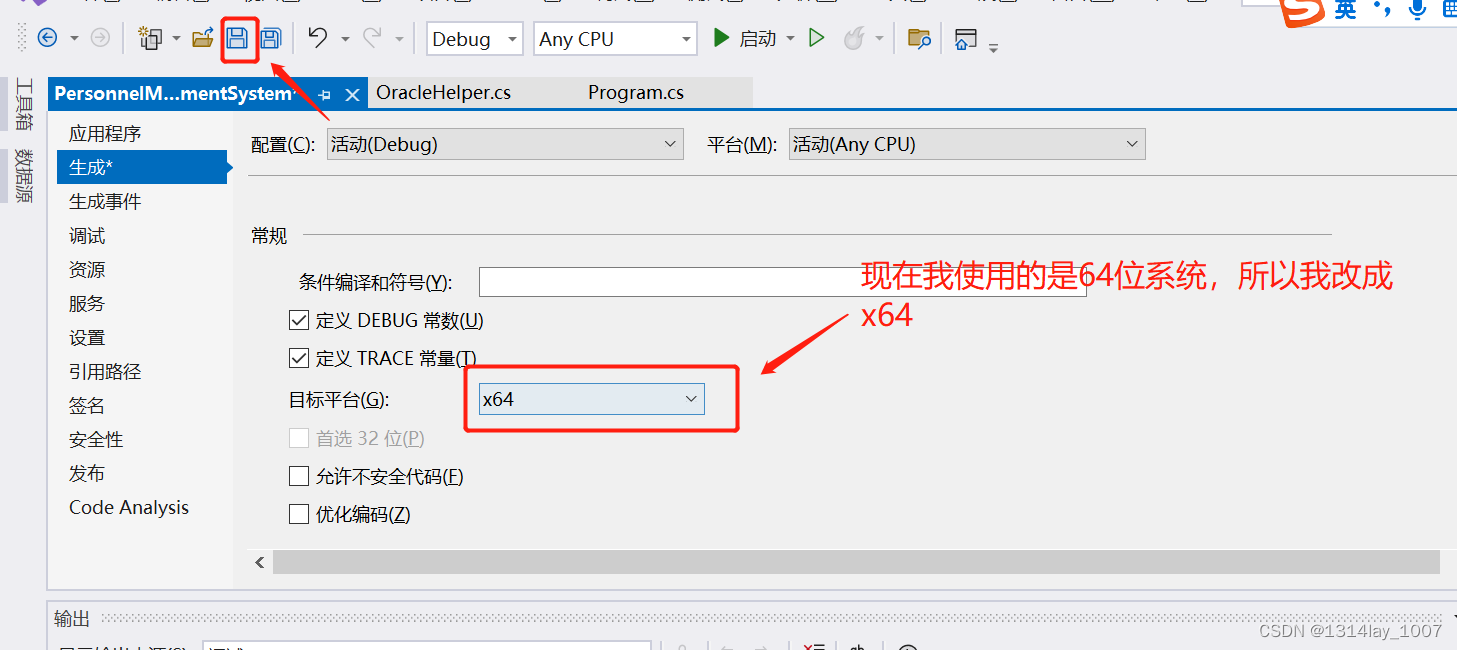Viewport: 1457px width, 650px height.
Task: Enable the 优化编码 checkbox
Action: [x=298, y=514]
